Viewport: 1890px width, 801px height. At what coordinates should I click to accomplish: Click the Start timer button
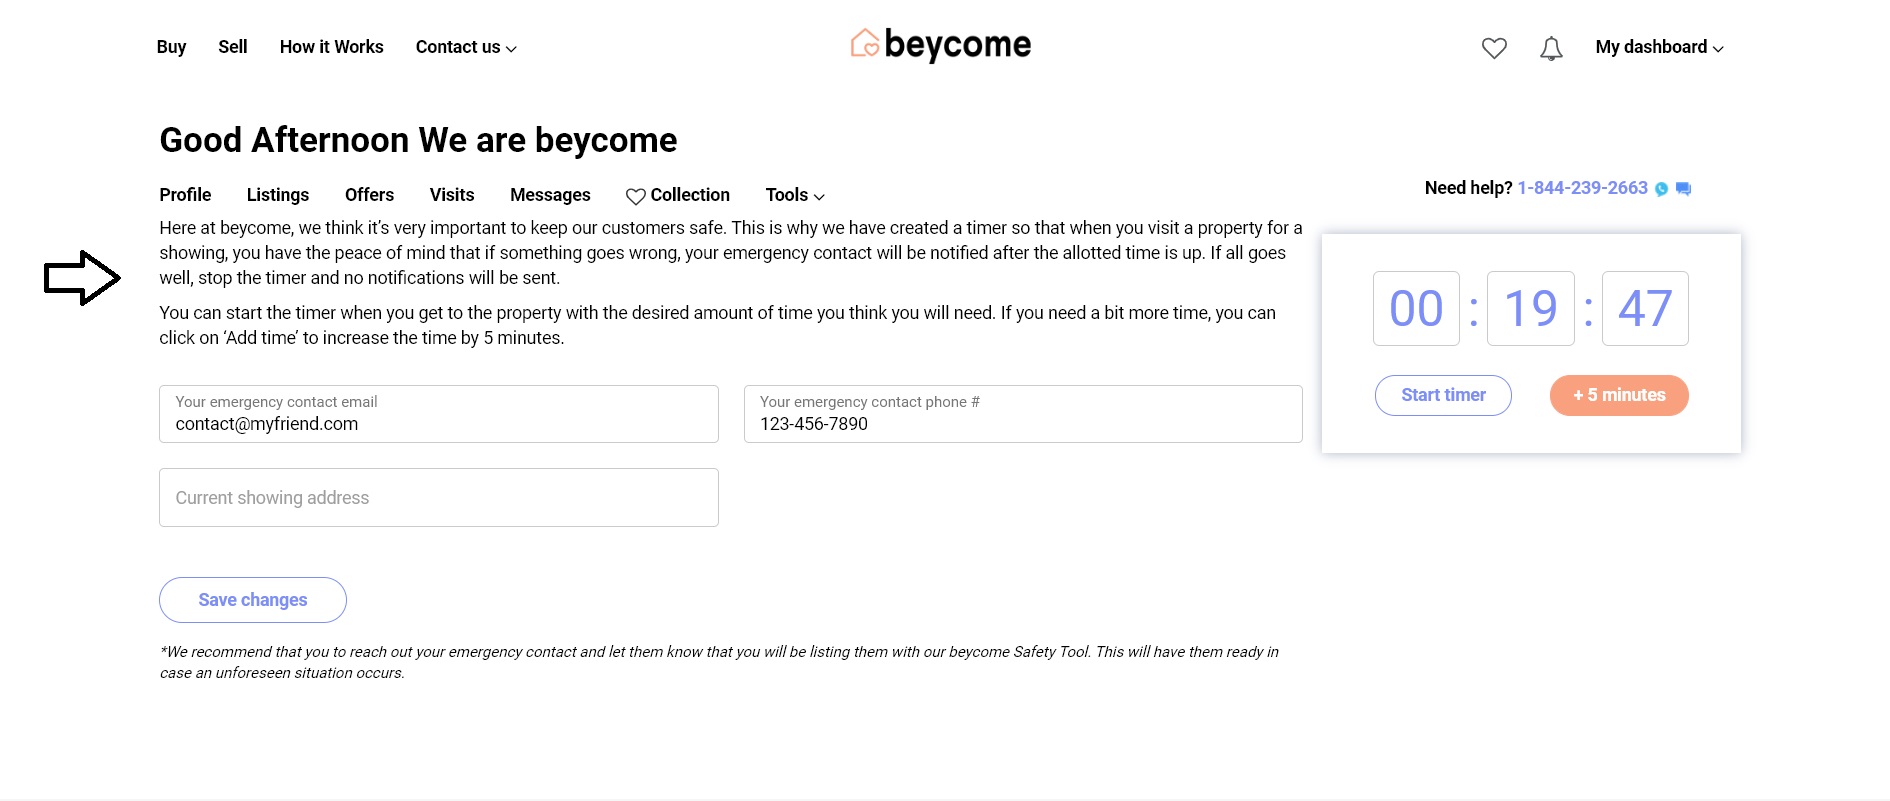click(x=1443, y=395)
